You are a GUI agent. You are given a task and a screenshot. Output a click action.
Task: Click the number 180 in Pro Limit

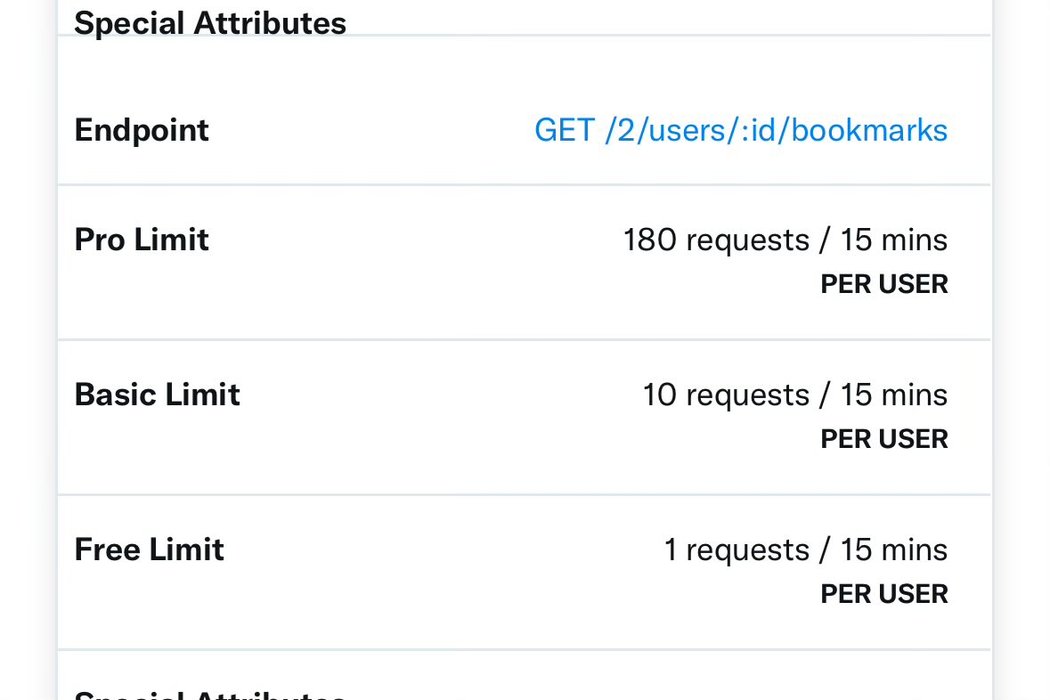point(650,240)
